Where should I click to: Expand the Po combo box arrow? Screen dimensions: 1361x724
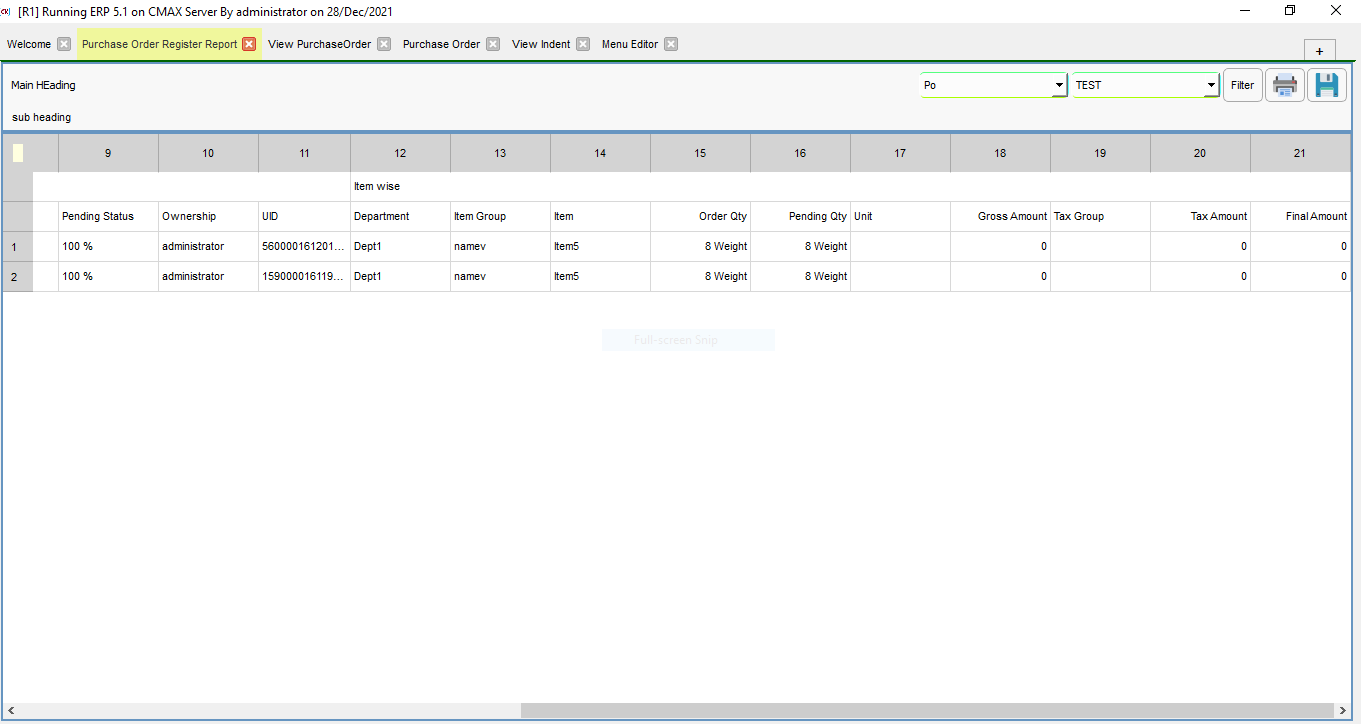coord(1058,85)
